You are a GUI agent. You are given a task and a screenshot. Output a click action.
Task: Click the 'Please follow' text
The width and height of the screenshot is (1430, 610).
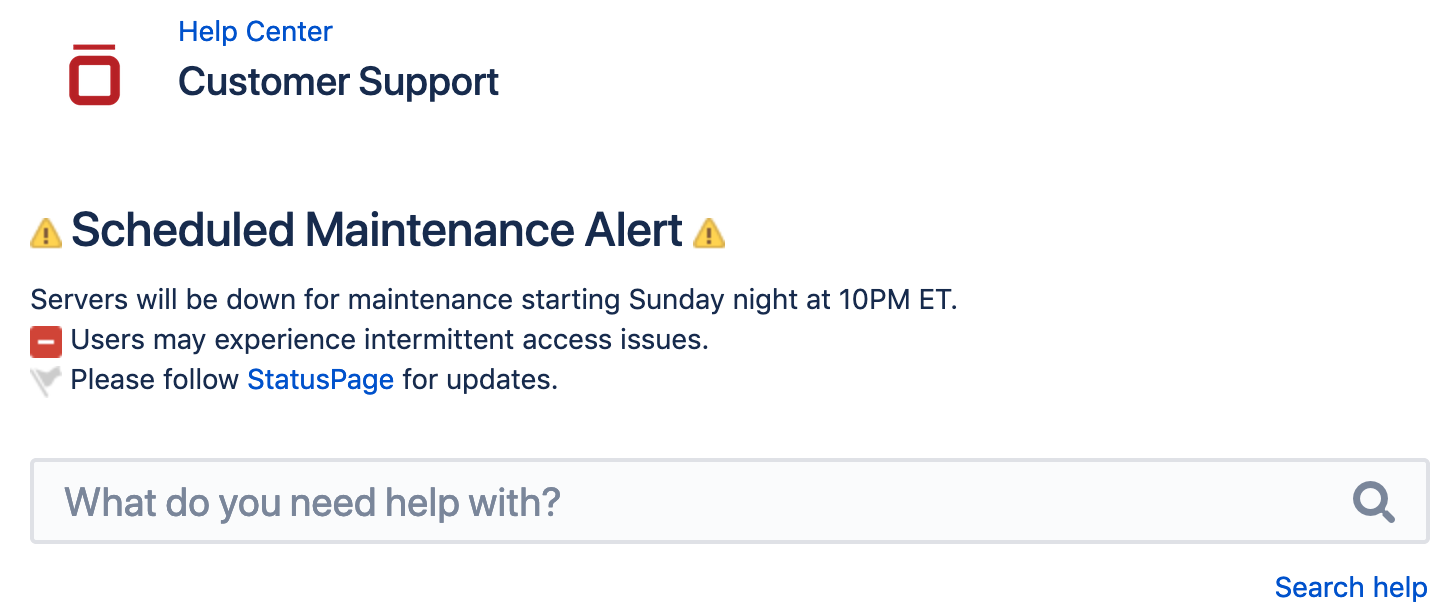[x=155, y=380]
